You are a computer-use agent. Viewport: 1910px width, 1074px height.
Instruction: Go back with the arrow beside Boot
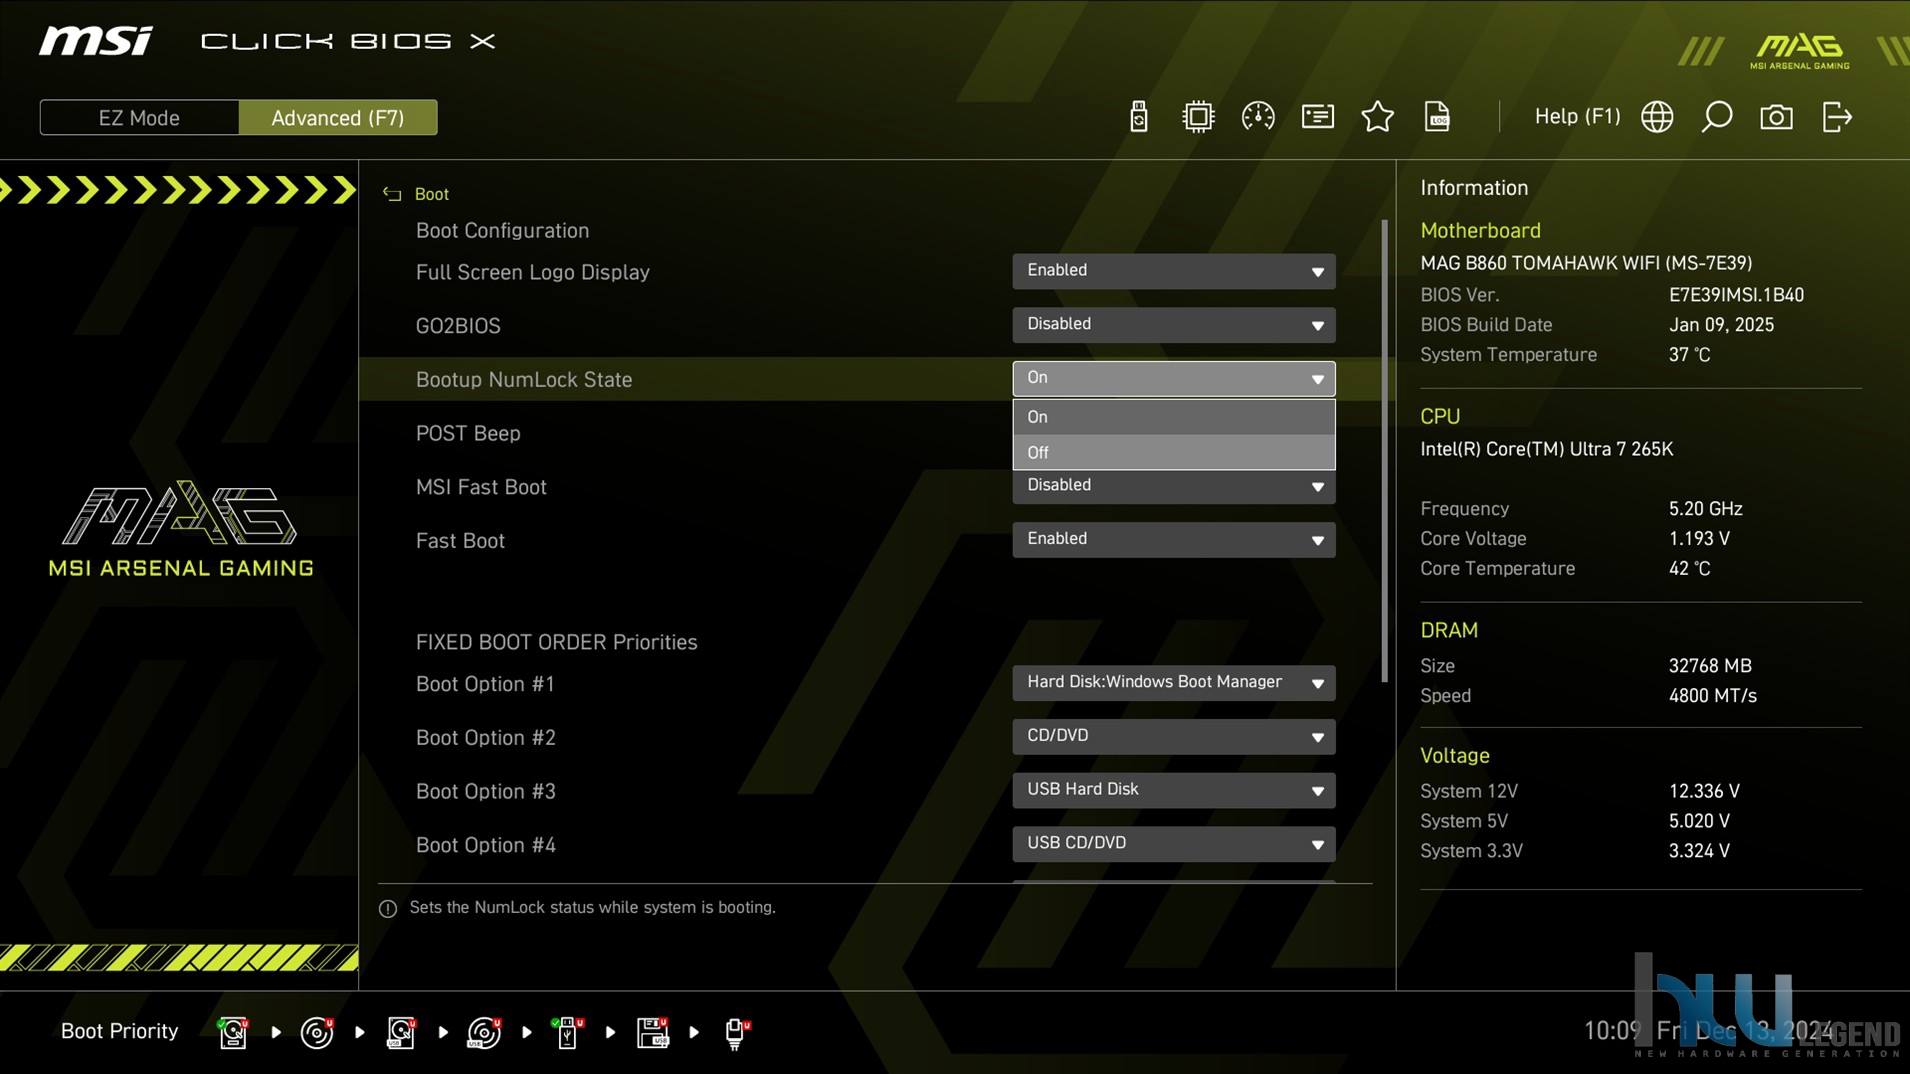tap(392, 194)
